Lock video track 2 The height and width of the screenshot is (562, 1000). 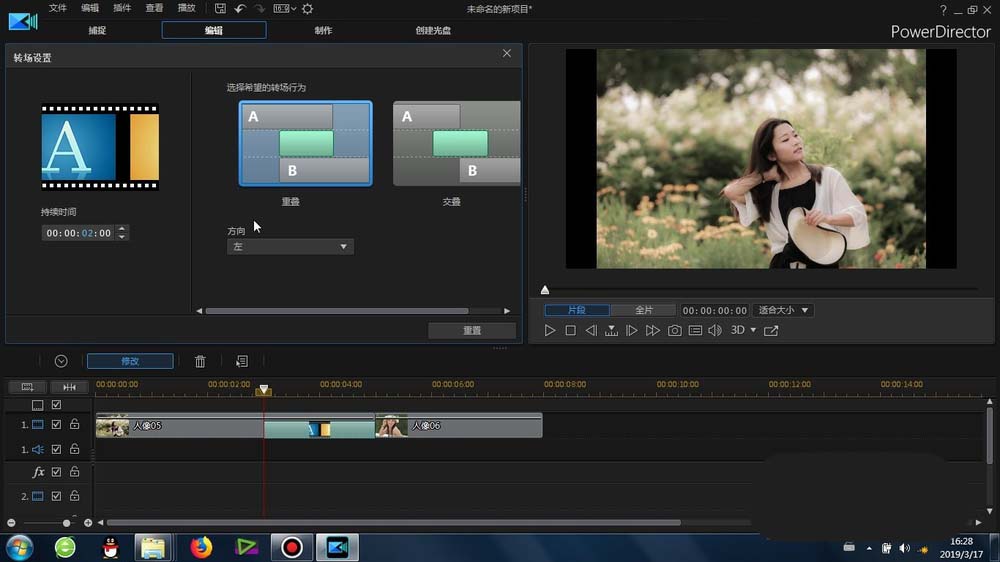75,496
